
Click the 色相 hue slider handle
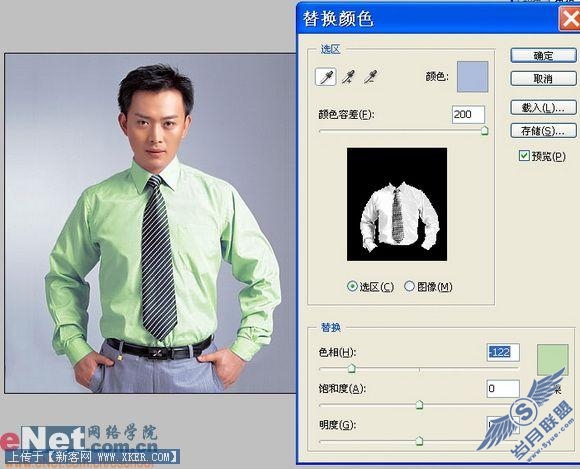click(x=351, y=368)
